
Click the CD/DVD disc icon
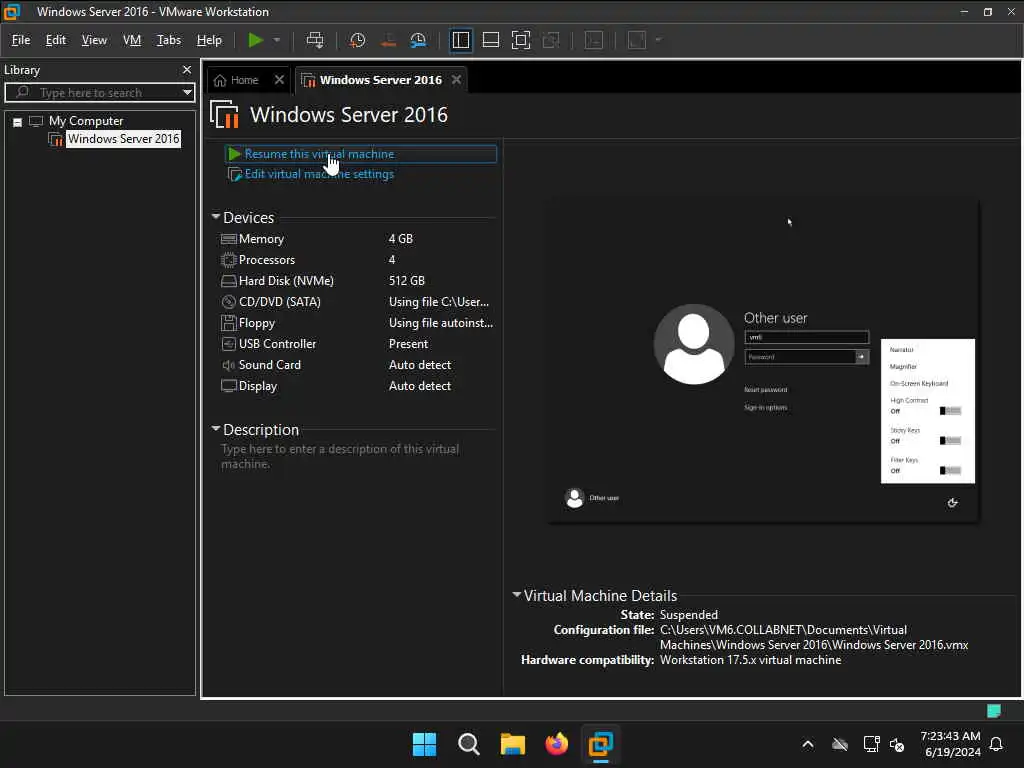pos(229,302)
